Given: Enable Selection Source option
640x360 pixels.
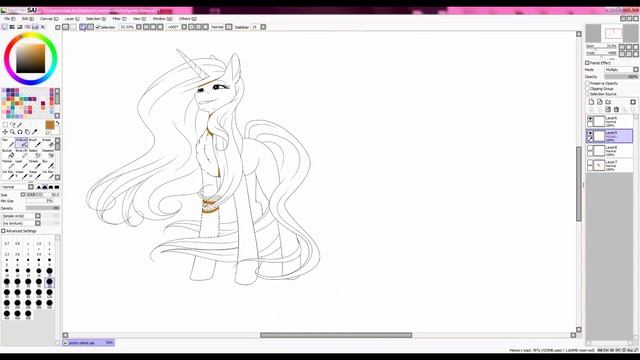Looking at the screenshot, I should 587,94.
